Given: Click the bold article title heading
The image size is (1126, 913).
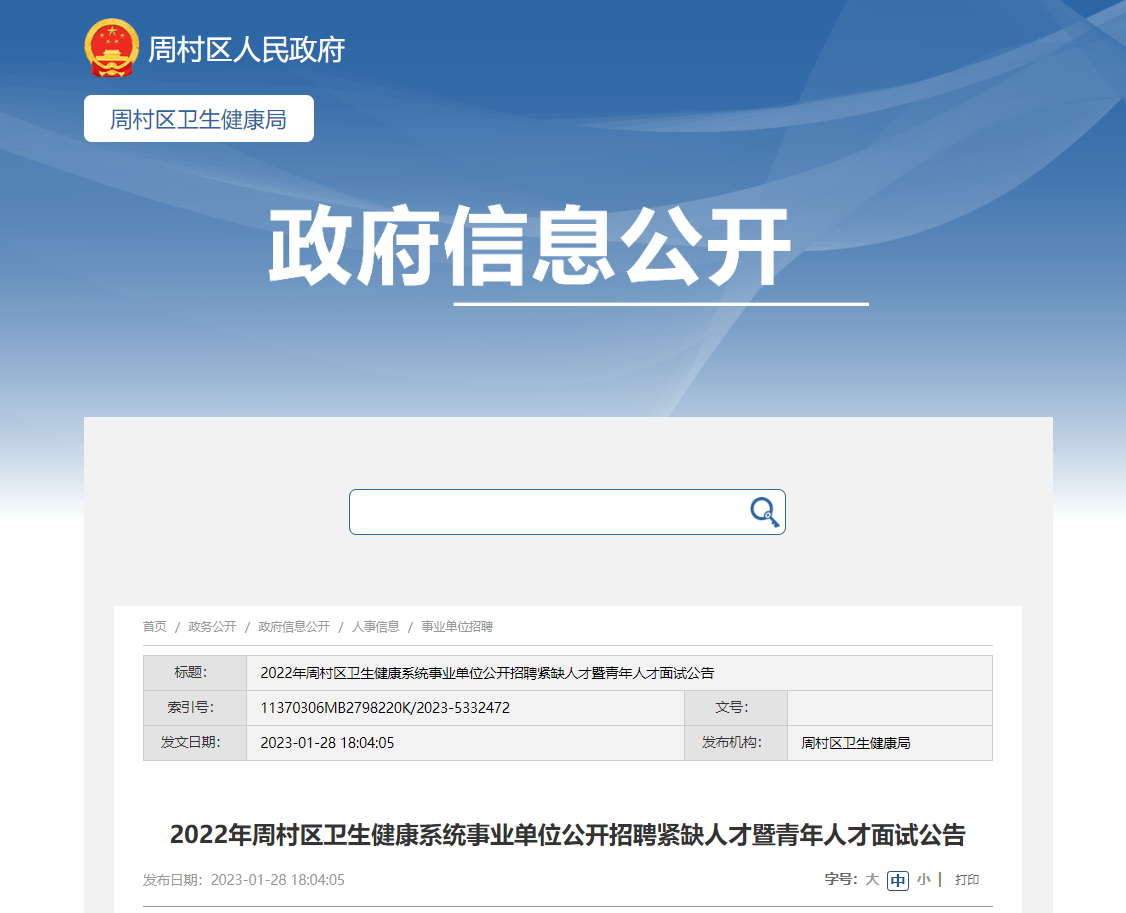Looking at the screenshot, I should pyautogui.click(x=567, y=835).
